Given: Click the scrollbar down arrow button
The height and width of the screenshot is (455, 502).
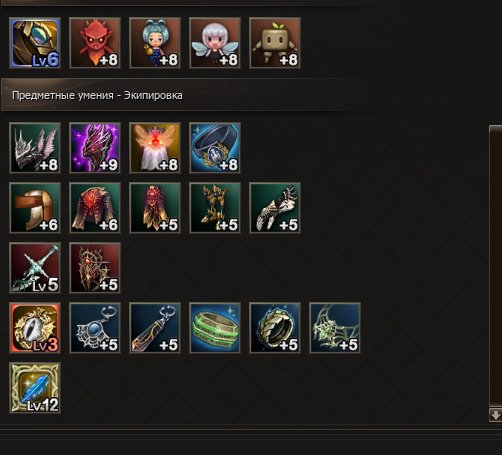Looking at the screenshot, I should pyautogui.click(x=496, y=415).
